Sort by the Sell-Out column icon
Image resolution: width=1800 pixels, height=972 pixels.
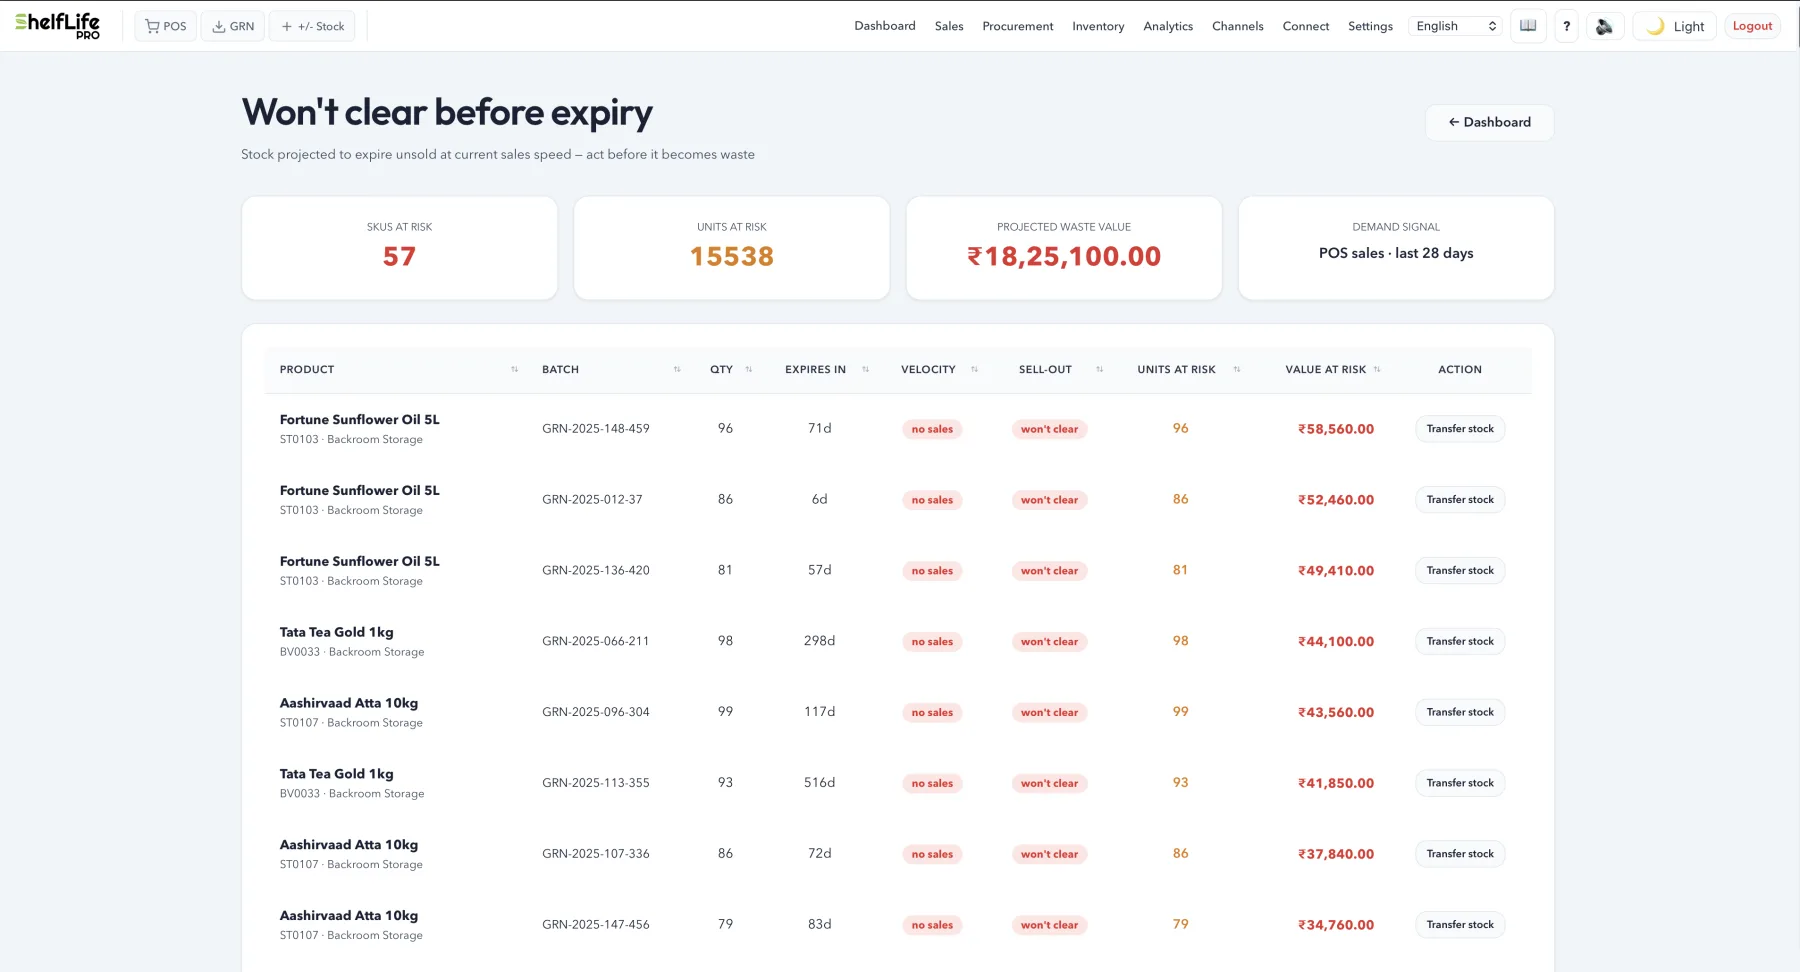(x=1100, y=370)
